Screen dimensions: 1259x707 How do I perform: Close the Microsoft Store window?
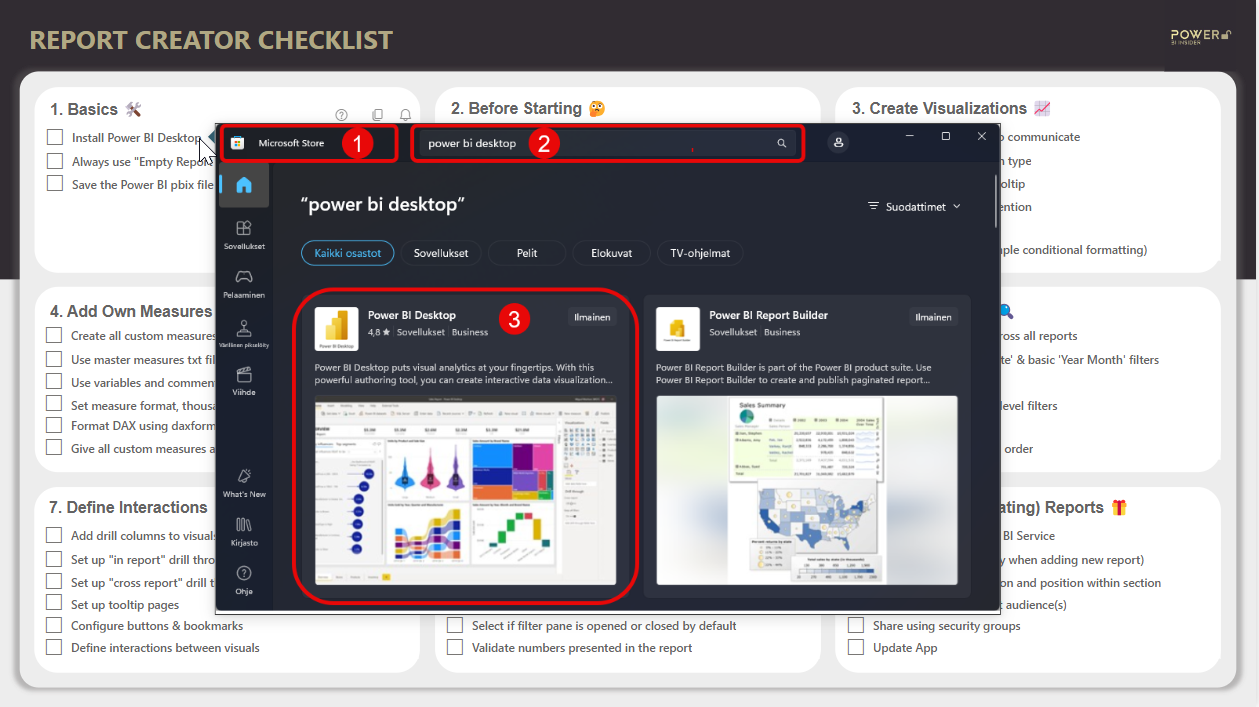pyautogui.click(x=981, y=136)
